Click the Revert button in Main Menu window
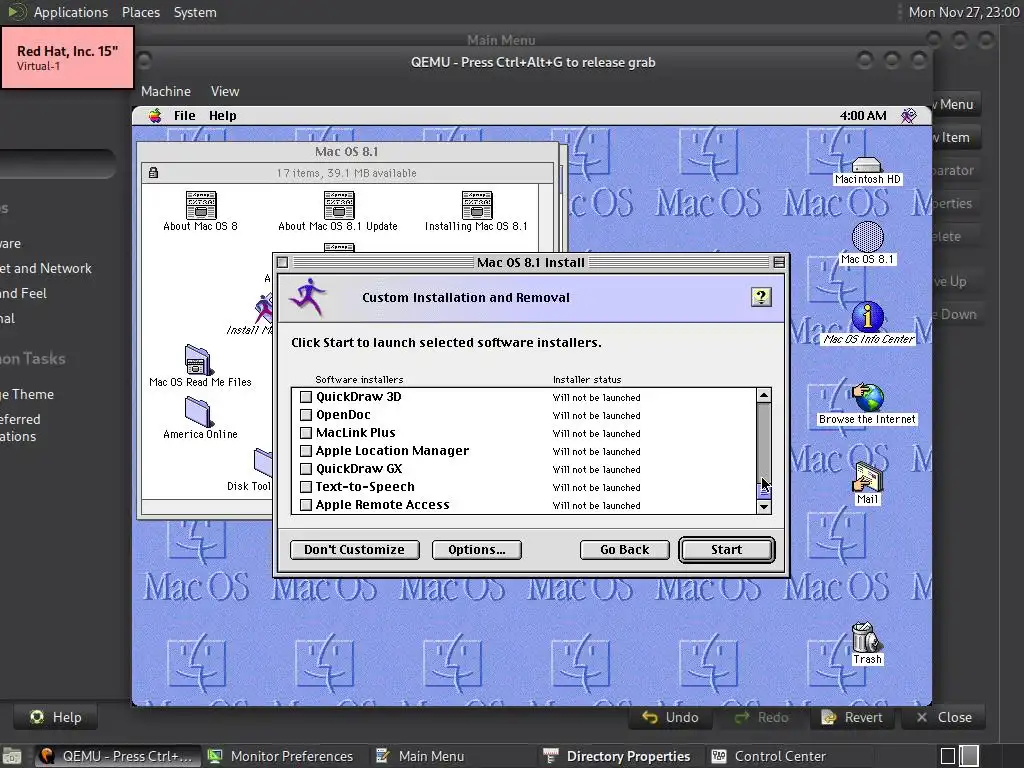The height and width of the screenshot is (768, 1024). 852,717
